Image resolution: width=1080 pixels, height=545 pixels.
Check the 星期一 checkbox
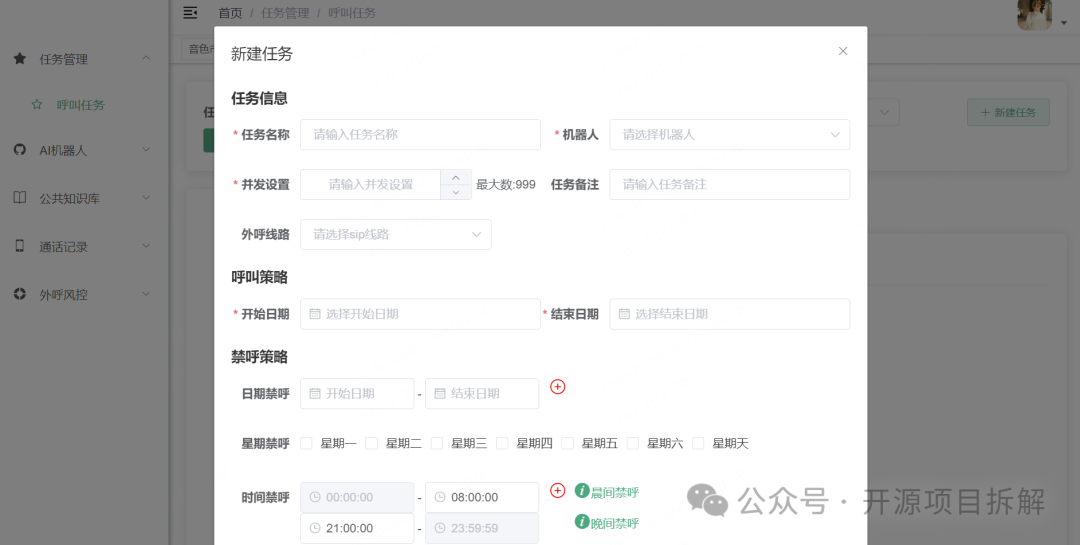307,443
